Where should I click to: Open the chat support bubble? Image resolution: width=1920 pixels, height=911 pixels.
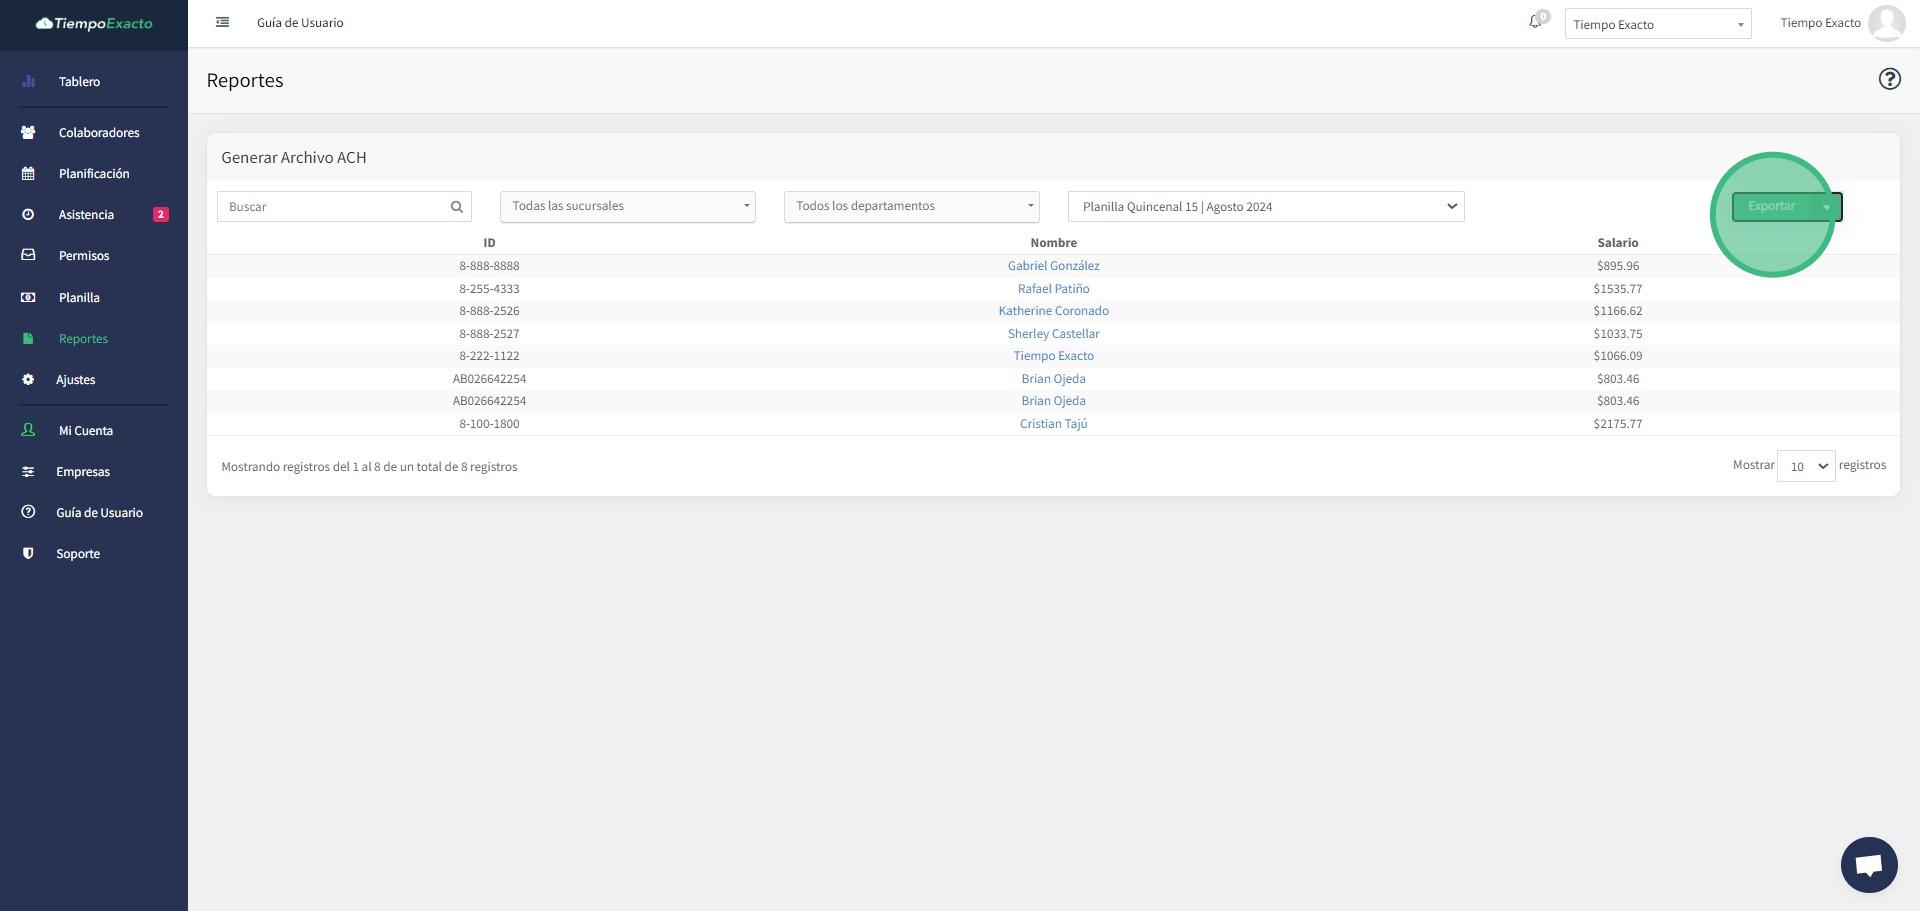(1868, 864)
